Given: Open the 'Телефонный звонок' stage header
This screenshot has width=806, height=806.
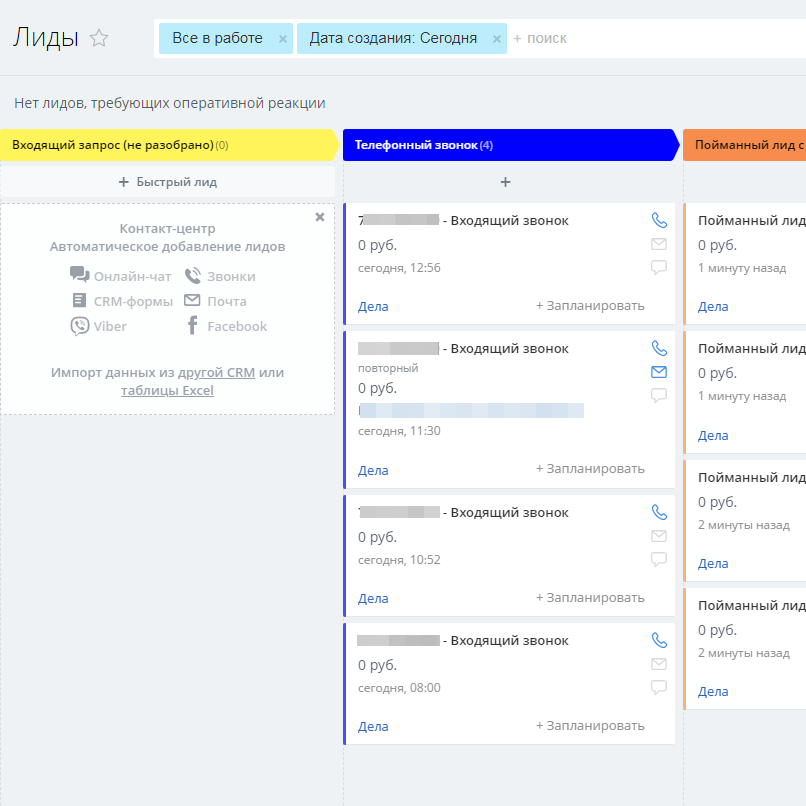Looking at the screenshot, I should coord(510,145).
